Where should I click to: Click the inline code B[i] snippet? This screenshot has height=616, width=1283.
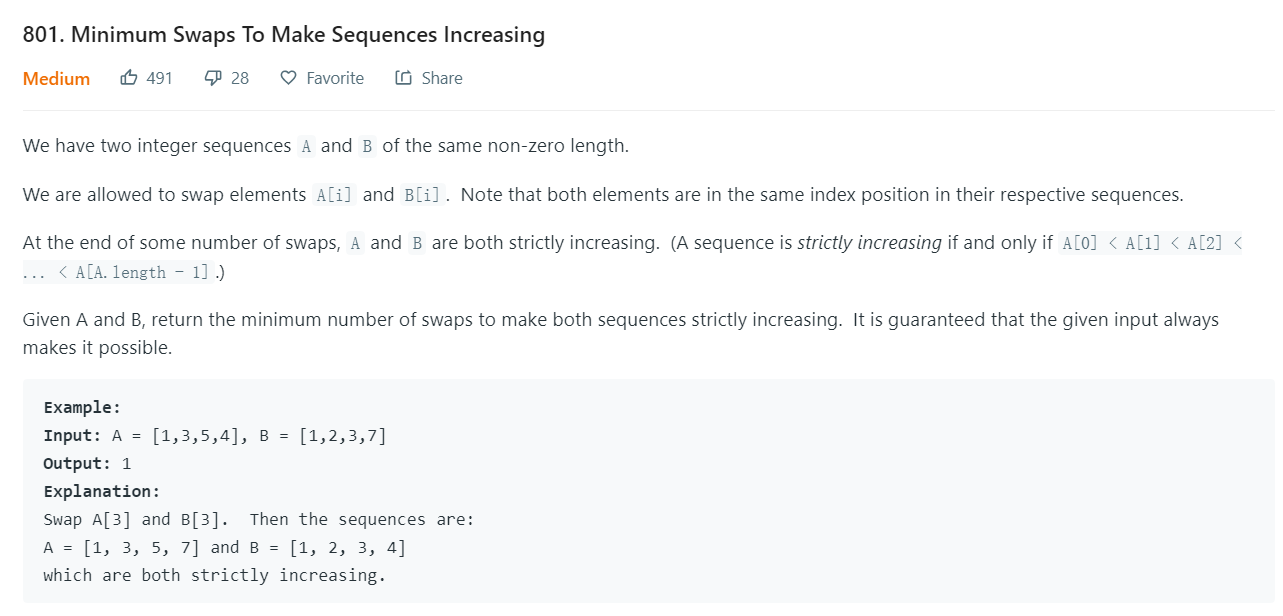[422, 195]
